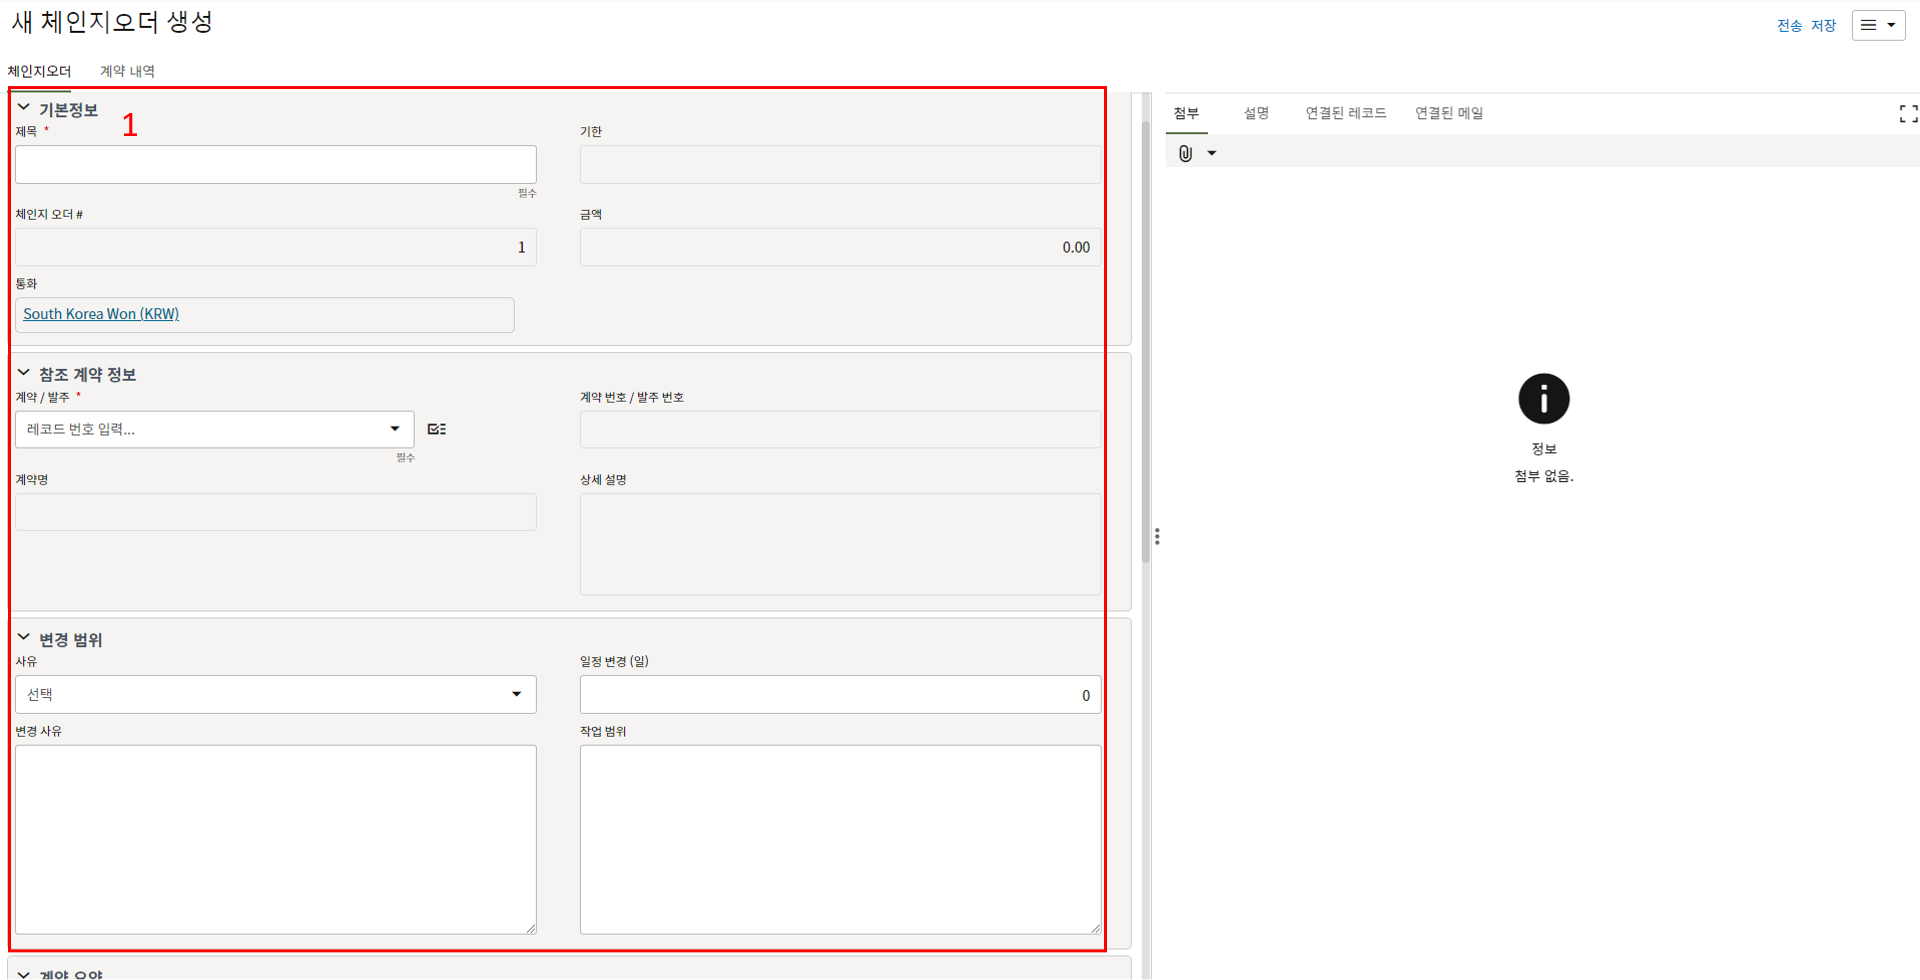1920x980 pixels.
Task: Click the 저장 button
Action: point(1823,26)
